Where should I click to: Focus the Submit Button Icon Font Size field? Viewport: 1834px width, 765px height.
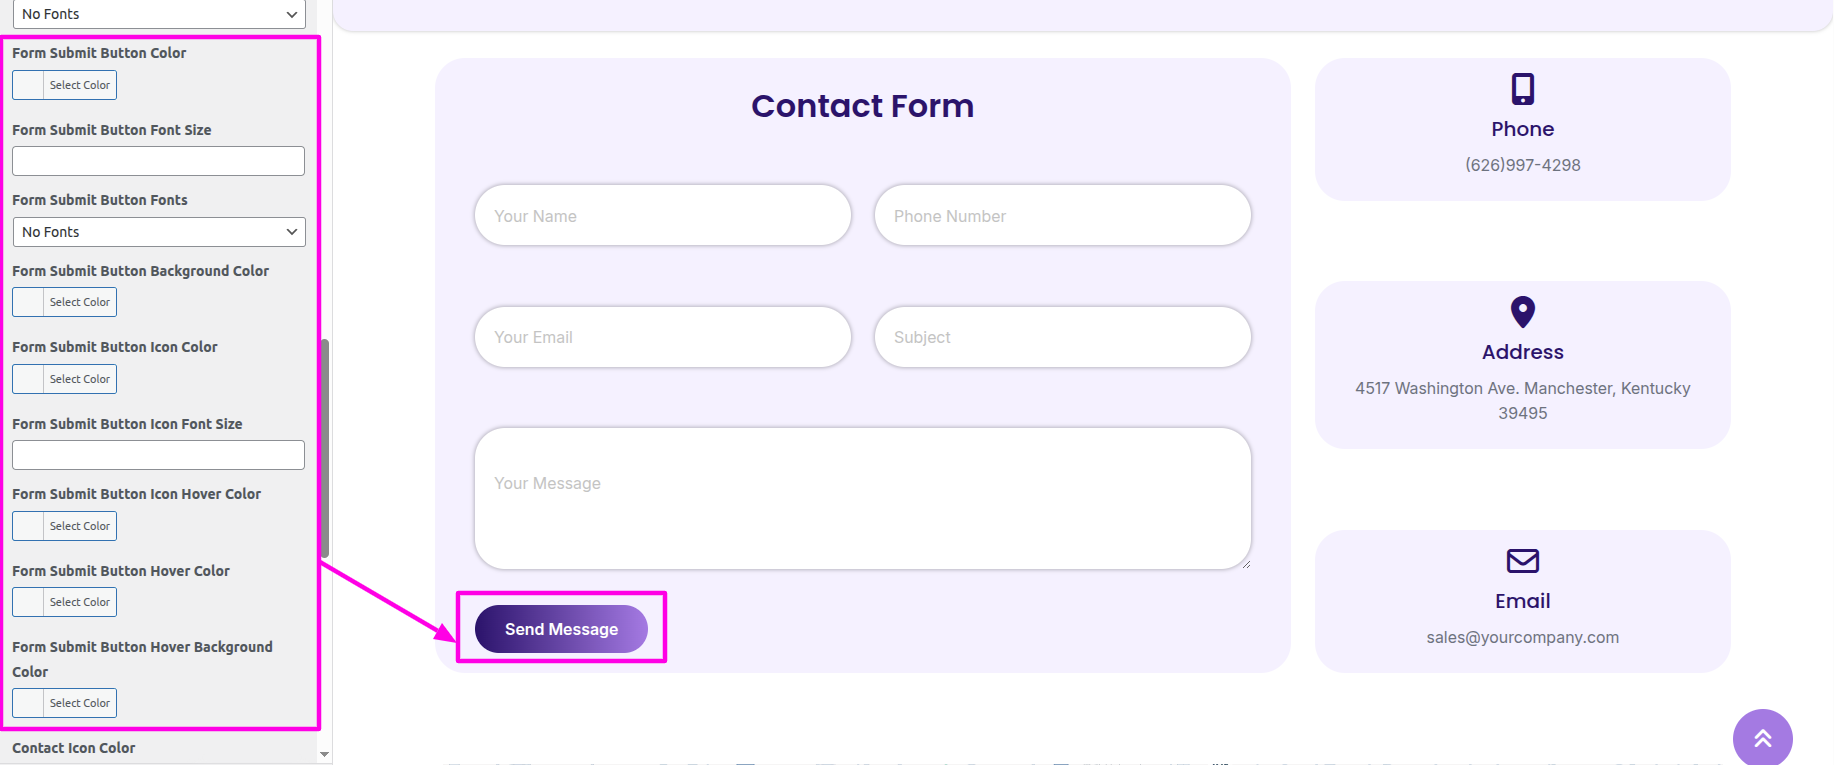click(158, 455)
